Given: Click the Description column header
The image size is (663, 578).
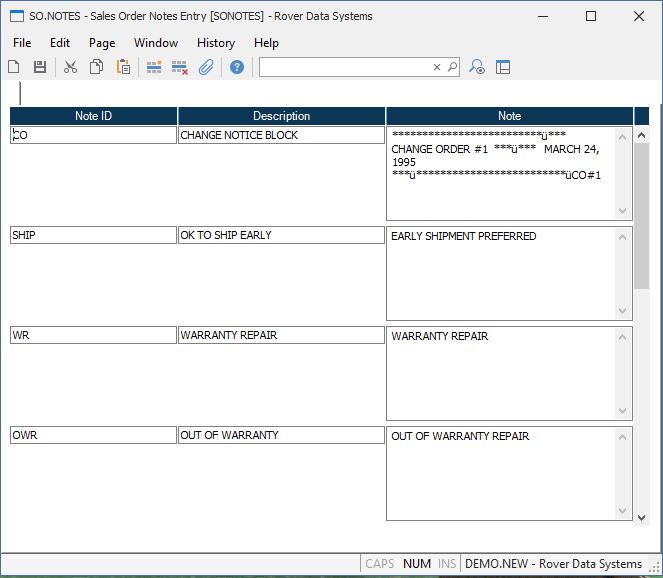Looking at the screenshot, I should (281, 116).
